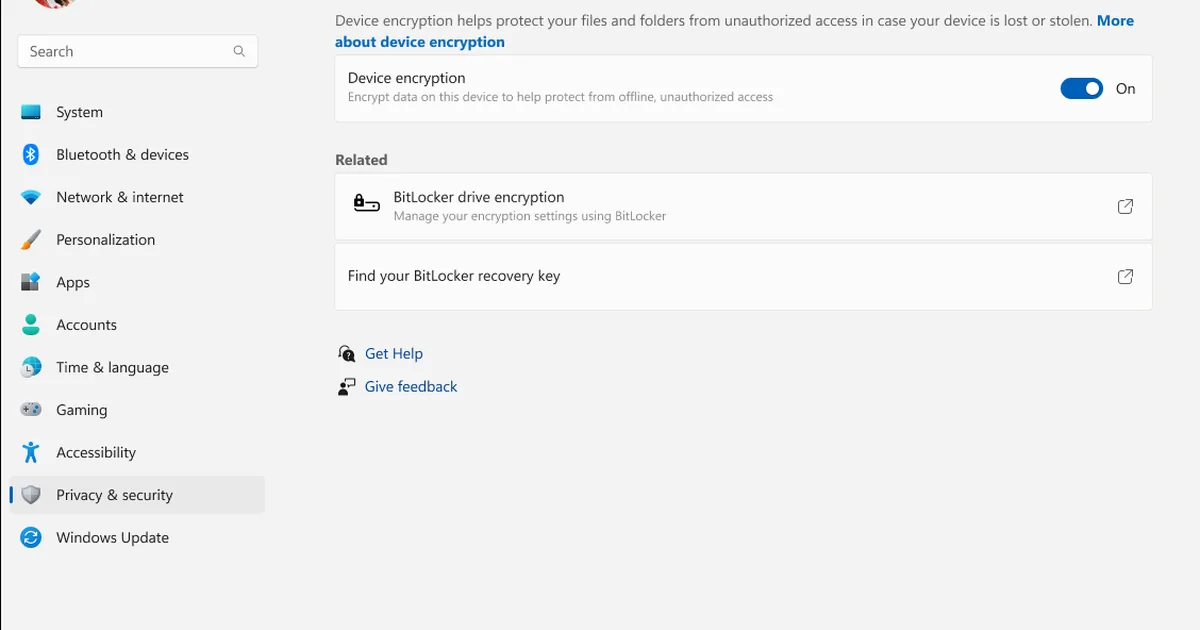Viewport: 1200px width, 630px height.
Task: Select Gaming in sidebar
Action: point(137,410)
